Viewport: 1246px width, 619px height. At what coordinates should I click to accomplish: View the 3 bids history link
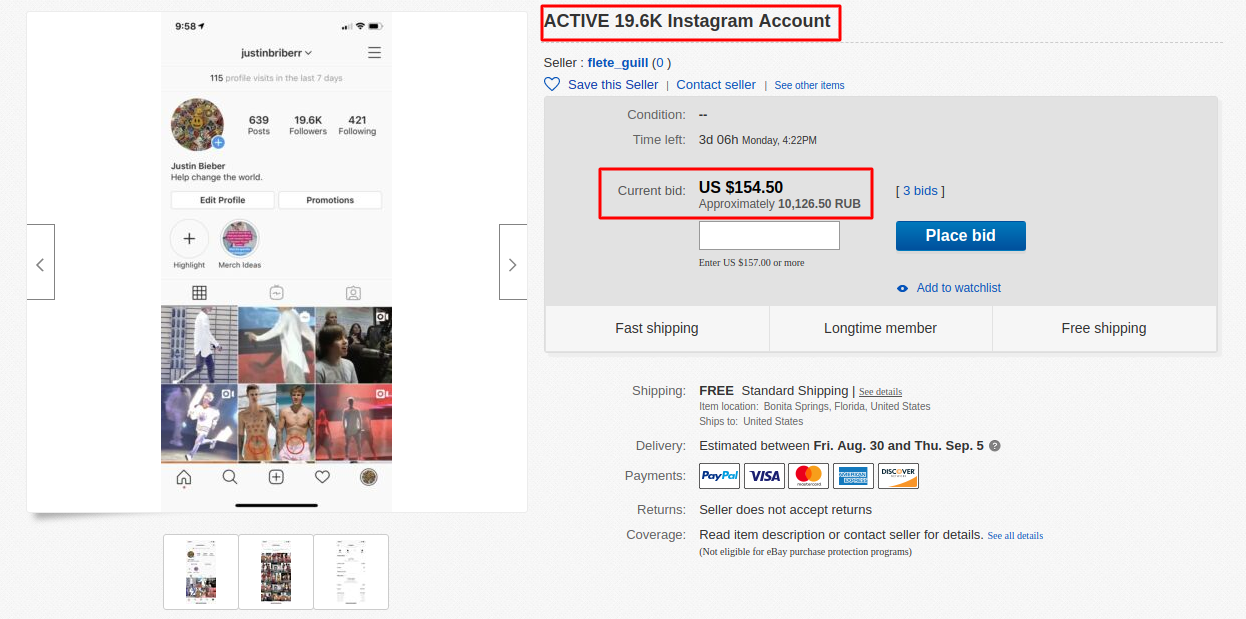(x=920, y=190)
